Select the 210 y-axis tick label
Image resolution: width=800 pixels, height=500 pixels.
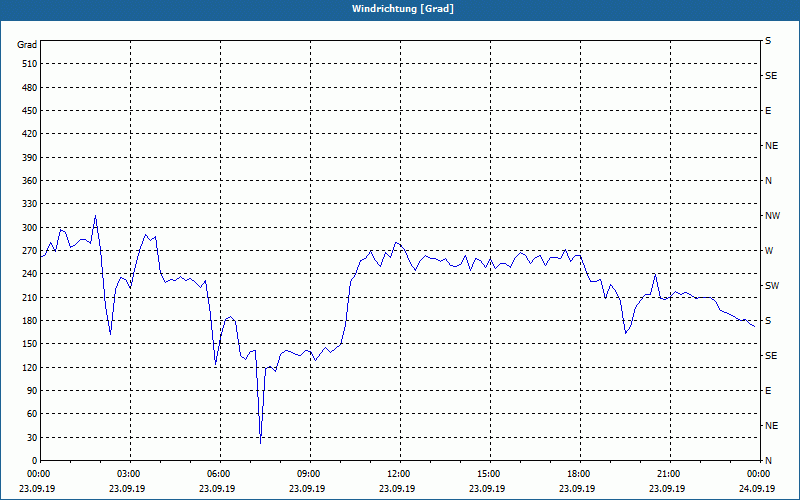[29, 297]
